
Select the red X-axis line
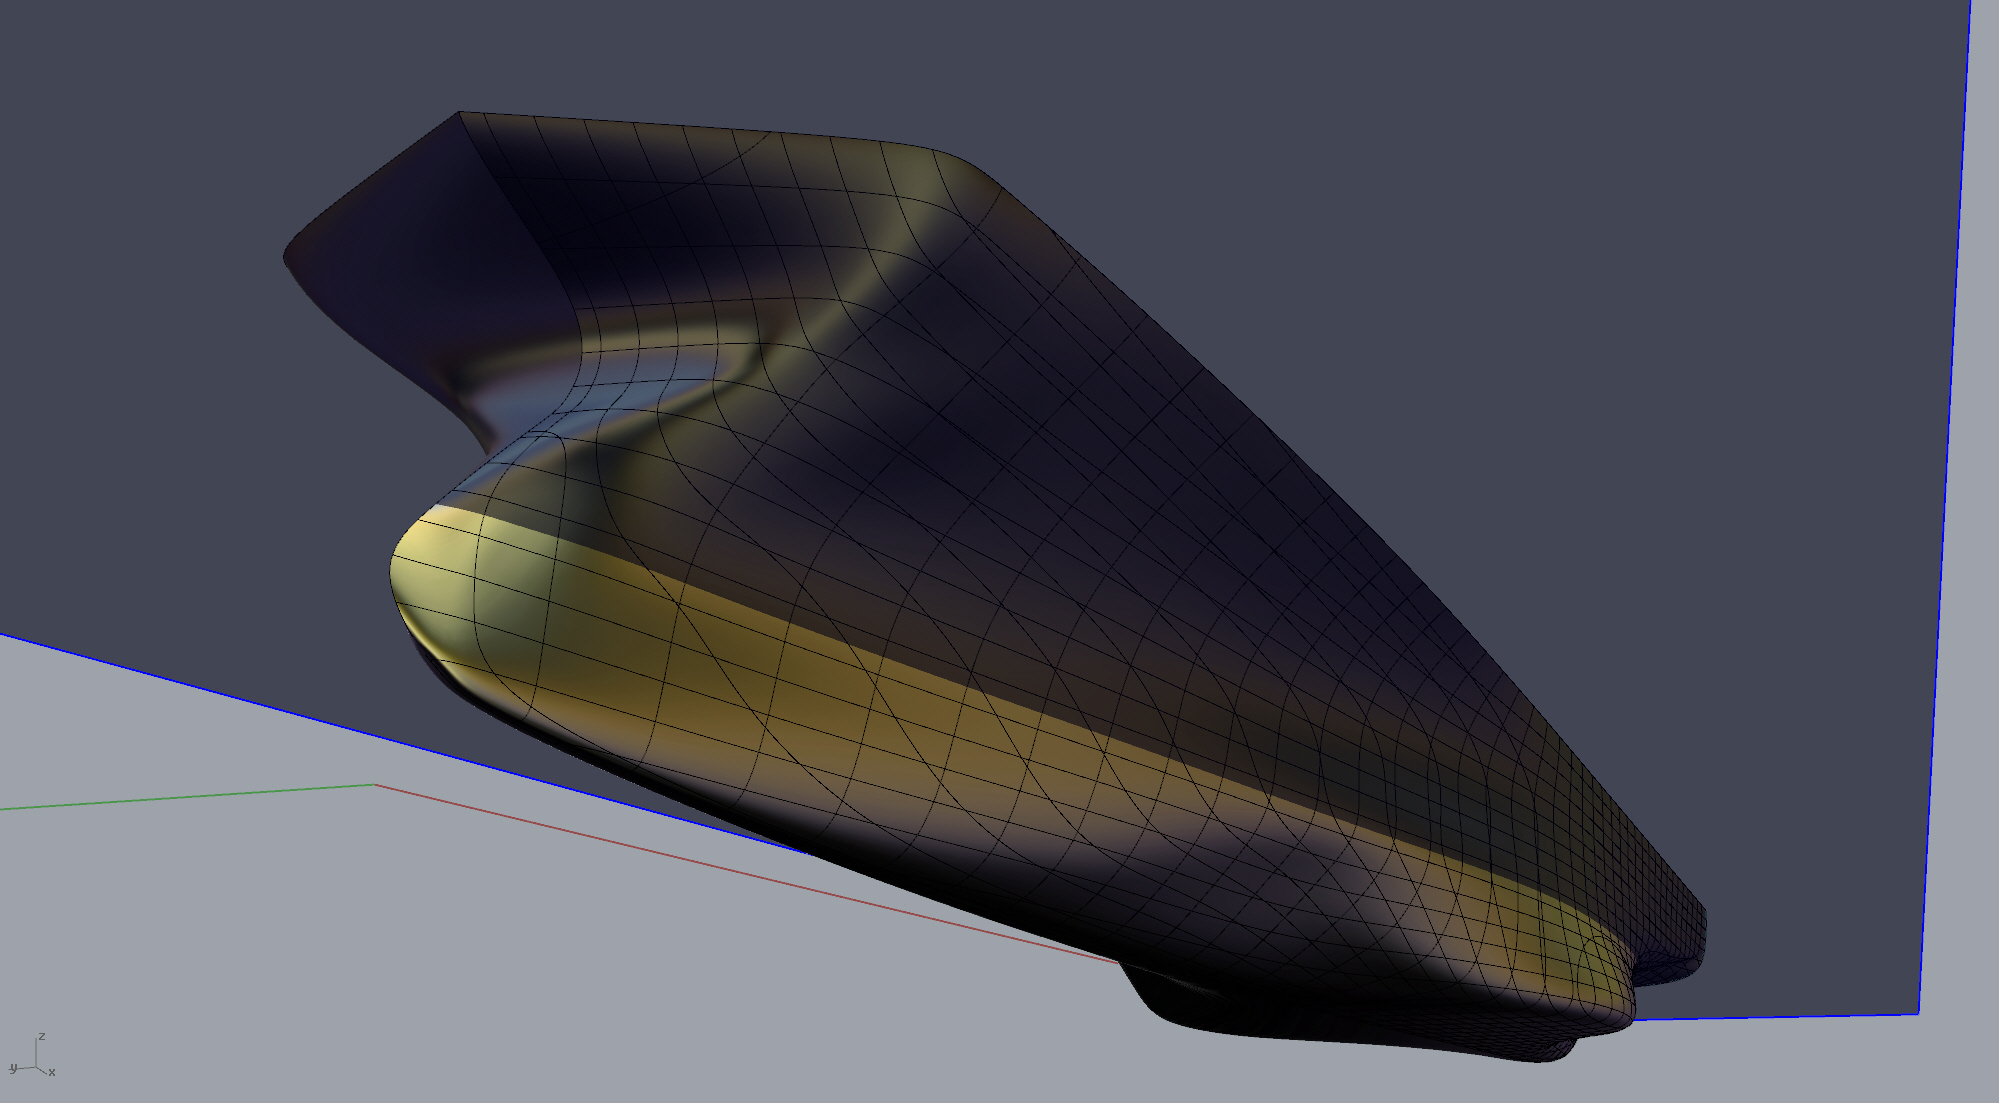(x=700, y=863)
